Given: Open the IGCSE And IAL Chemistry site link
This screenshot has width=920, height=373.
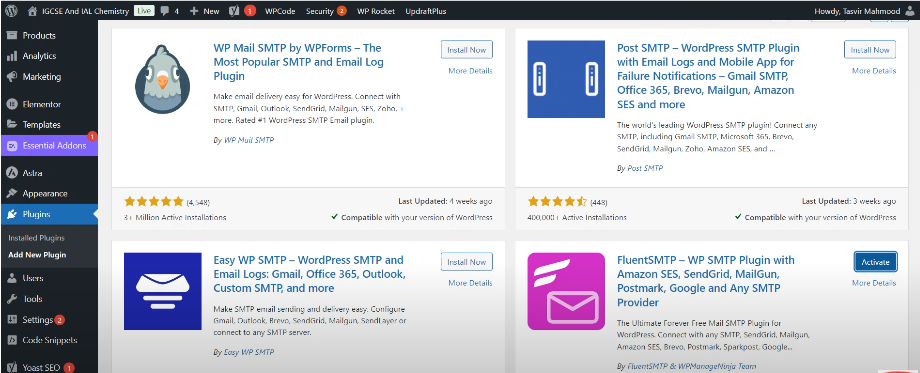Looking at the screenshot, I should tap(86, 11).
